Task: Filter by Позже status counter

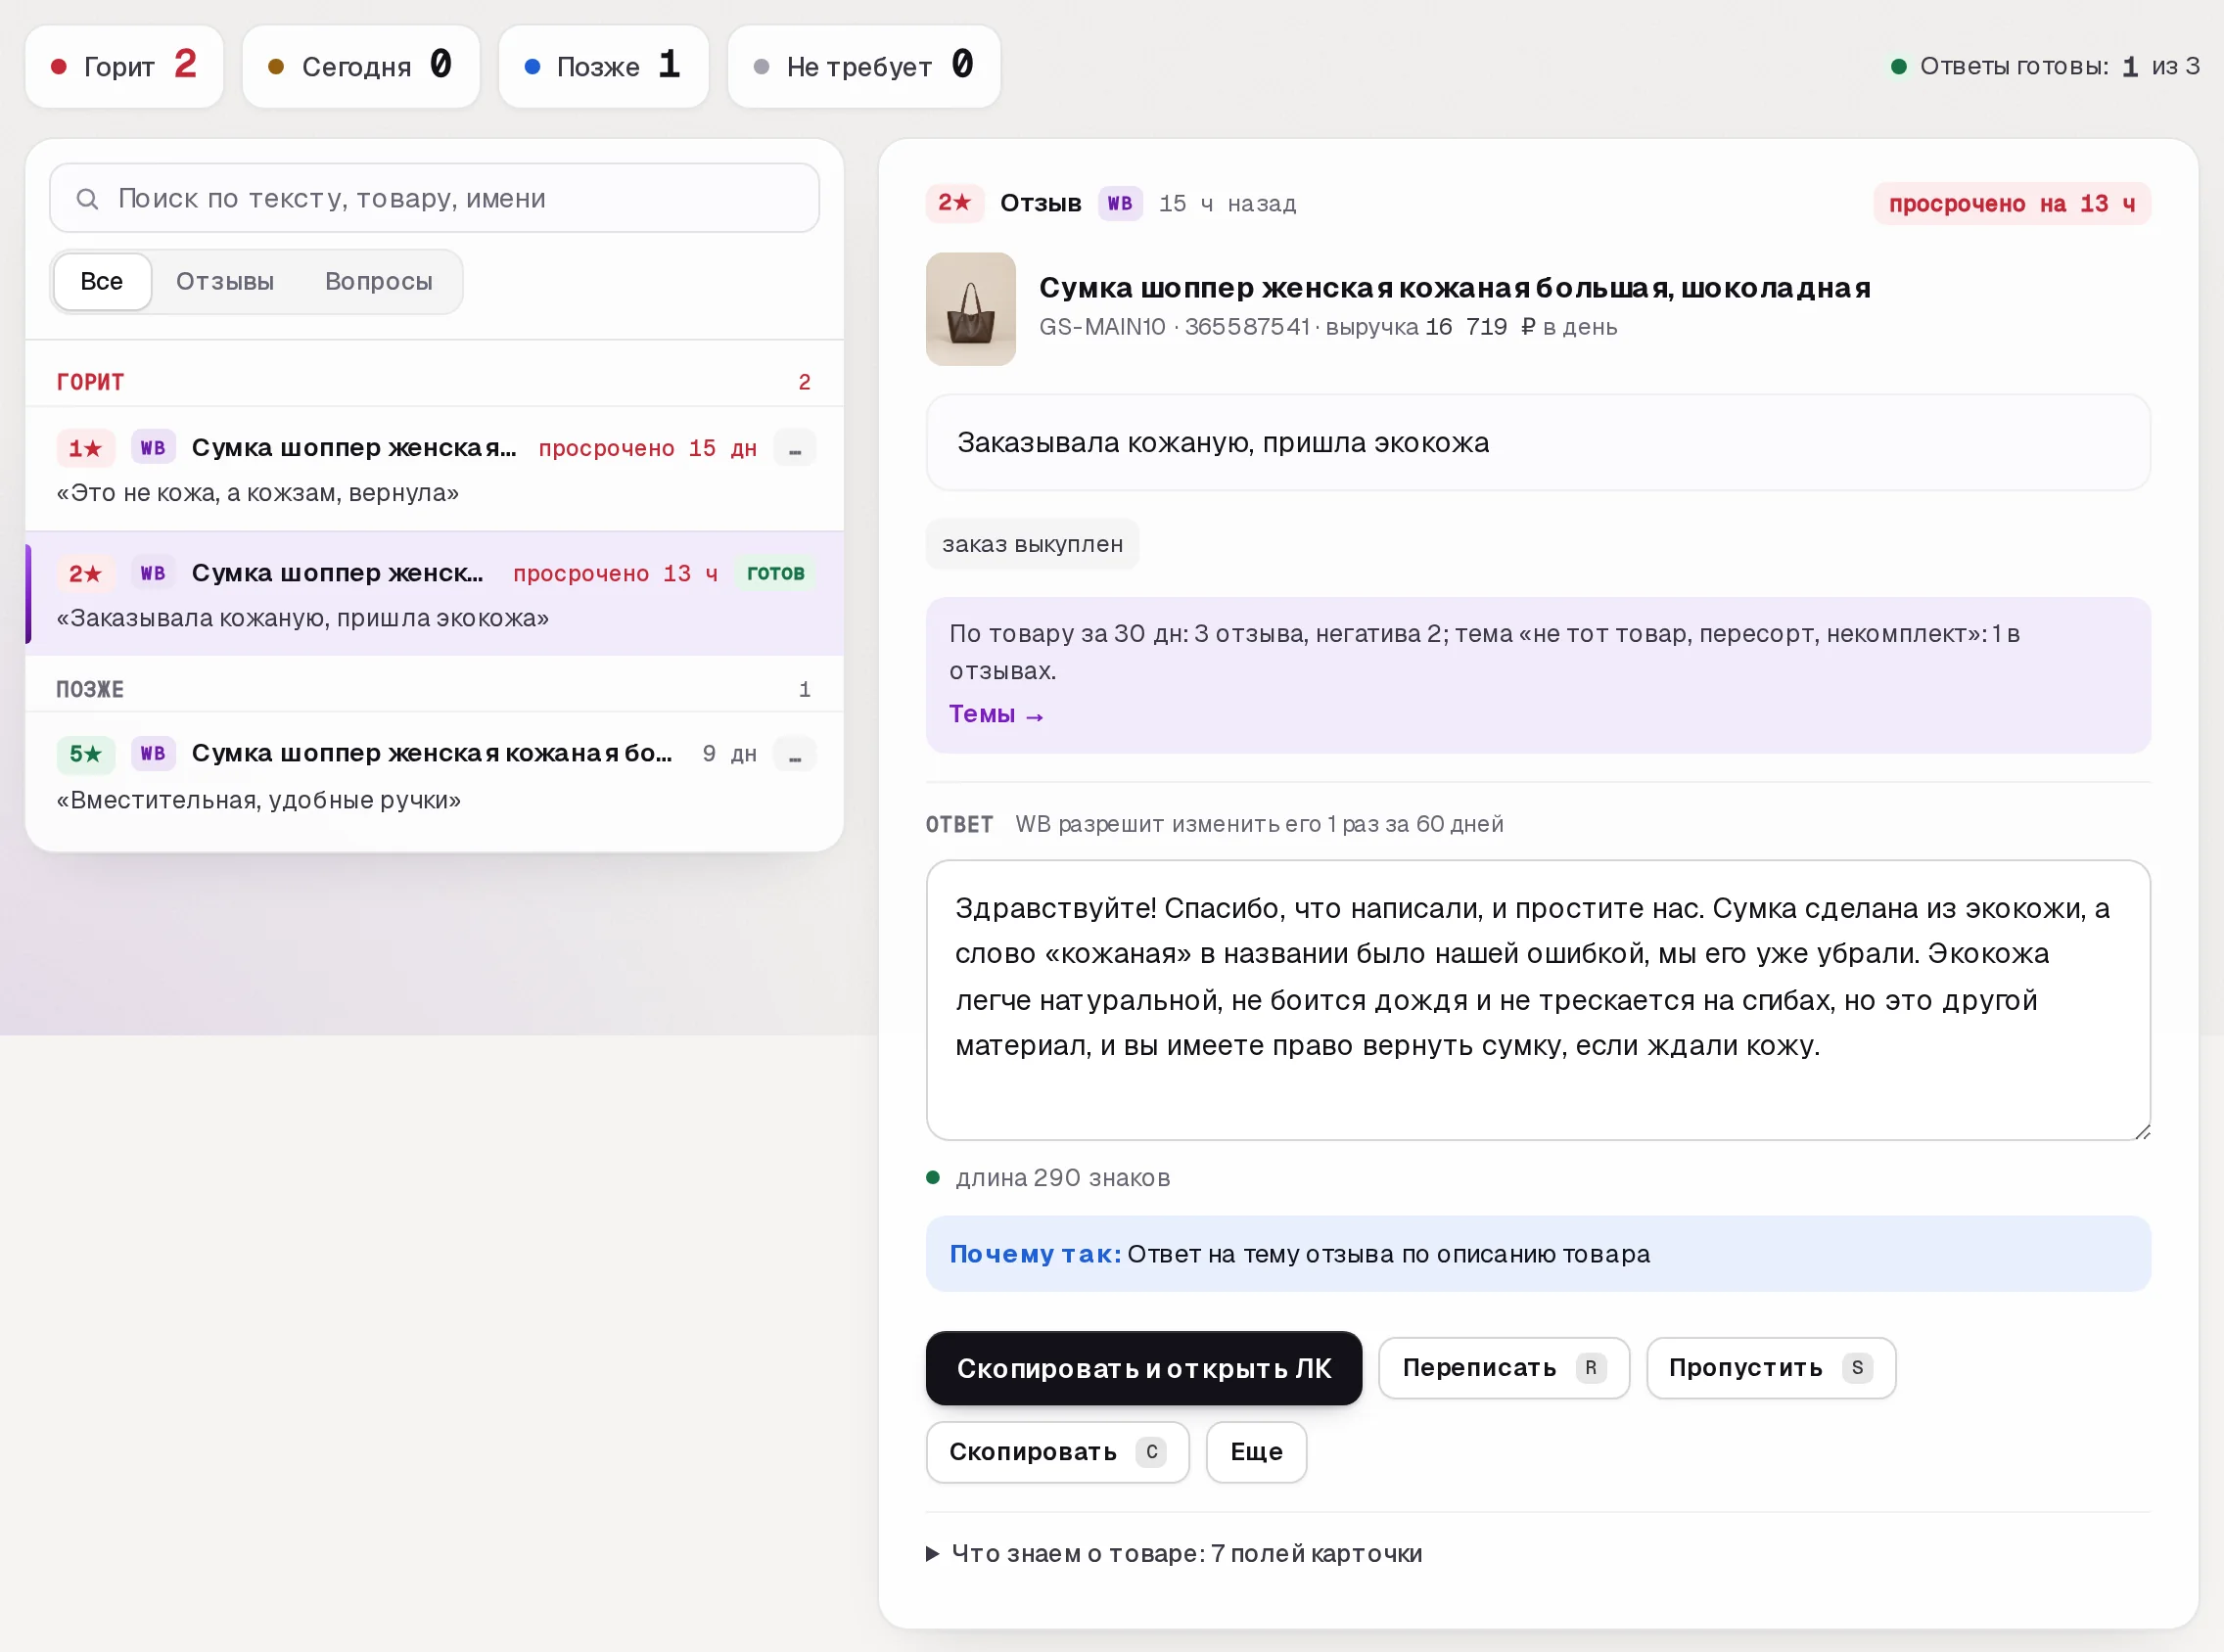Action: (x=603, y=66)
